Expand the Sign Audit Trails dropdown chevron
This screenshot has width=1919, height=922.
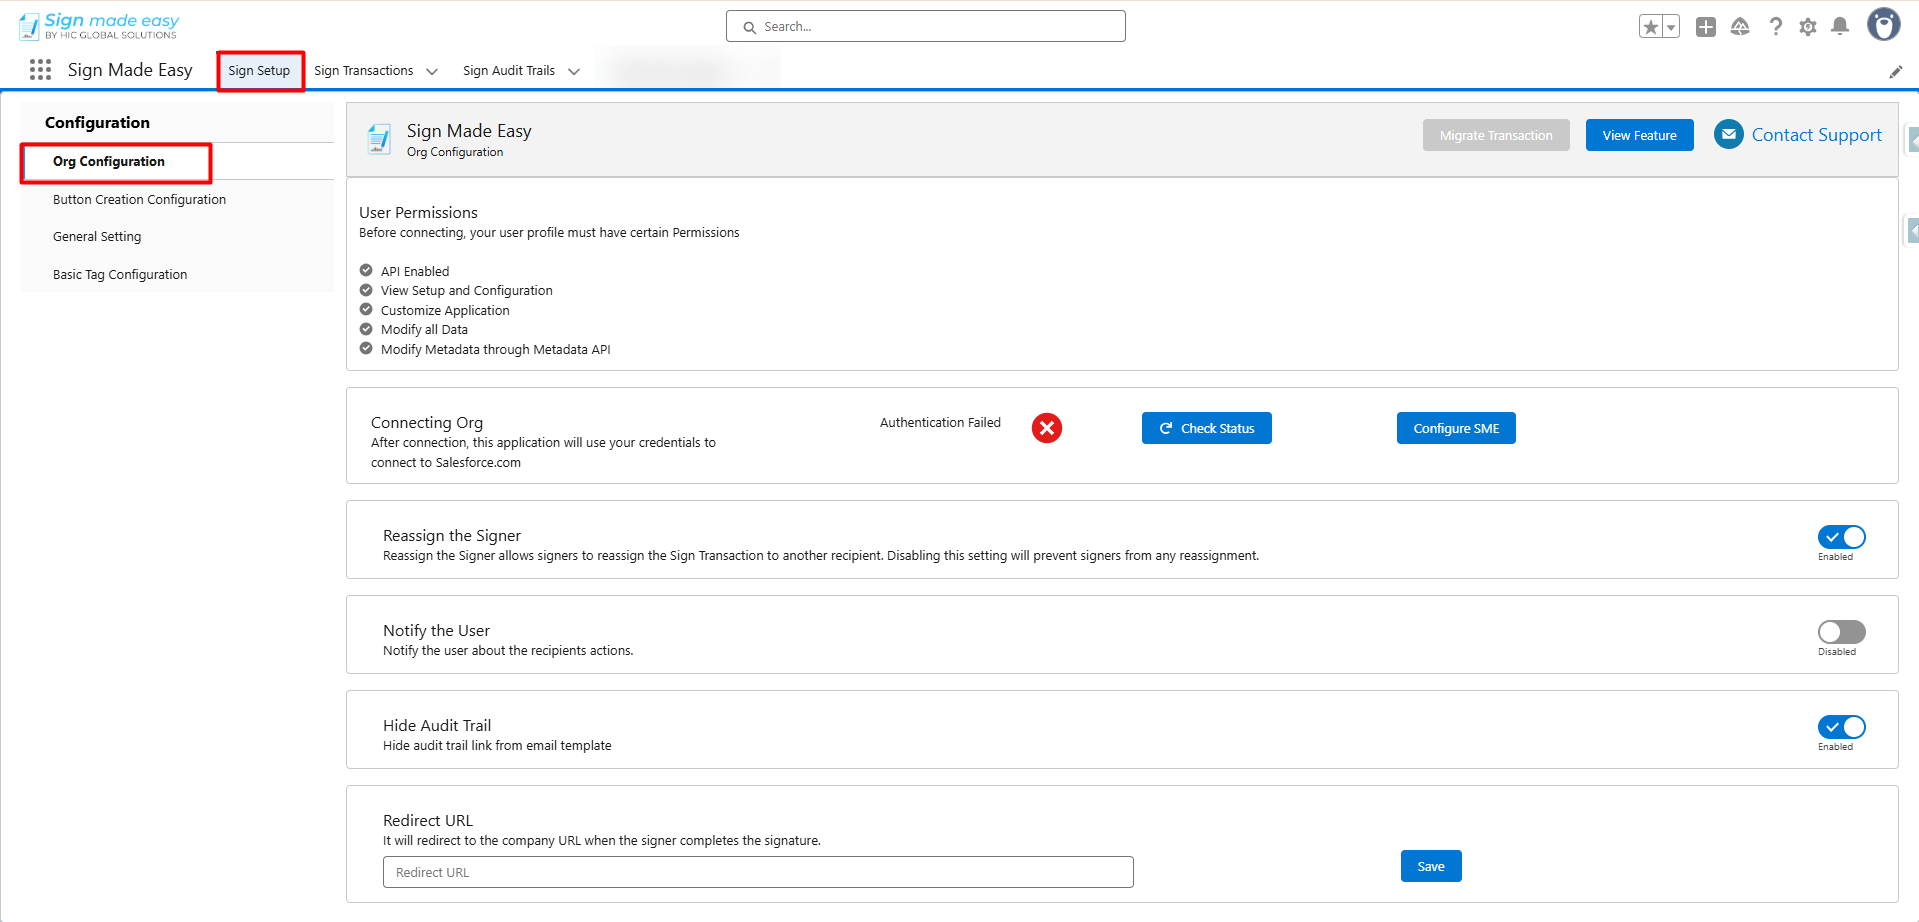pyautogui.click(x=574, y=71)
